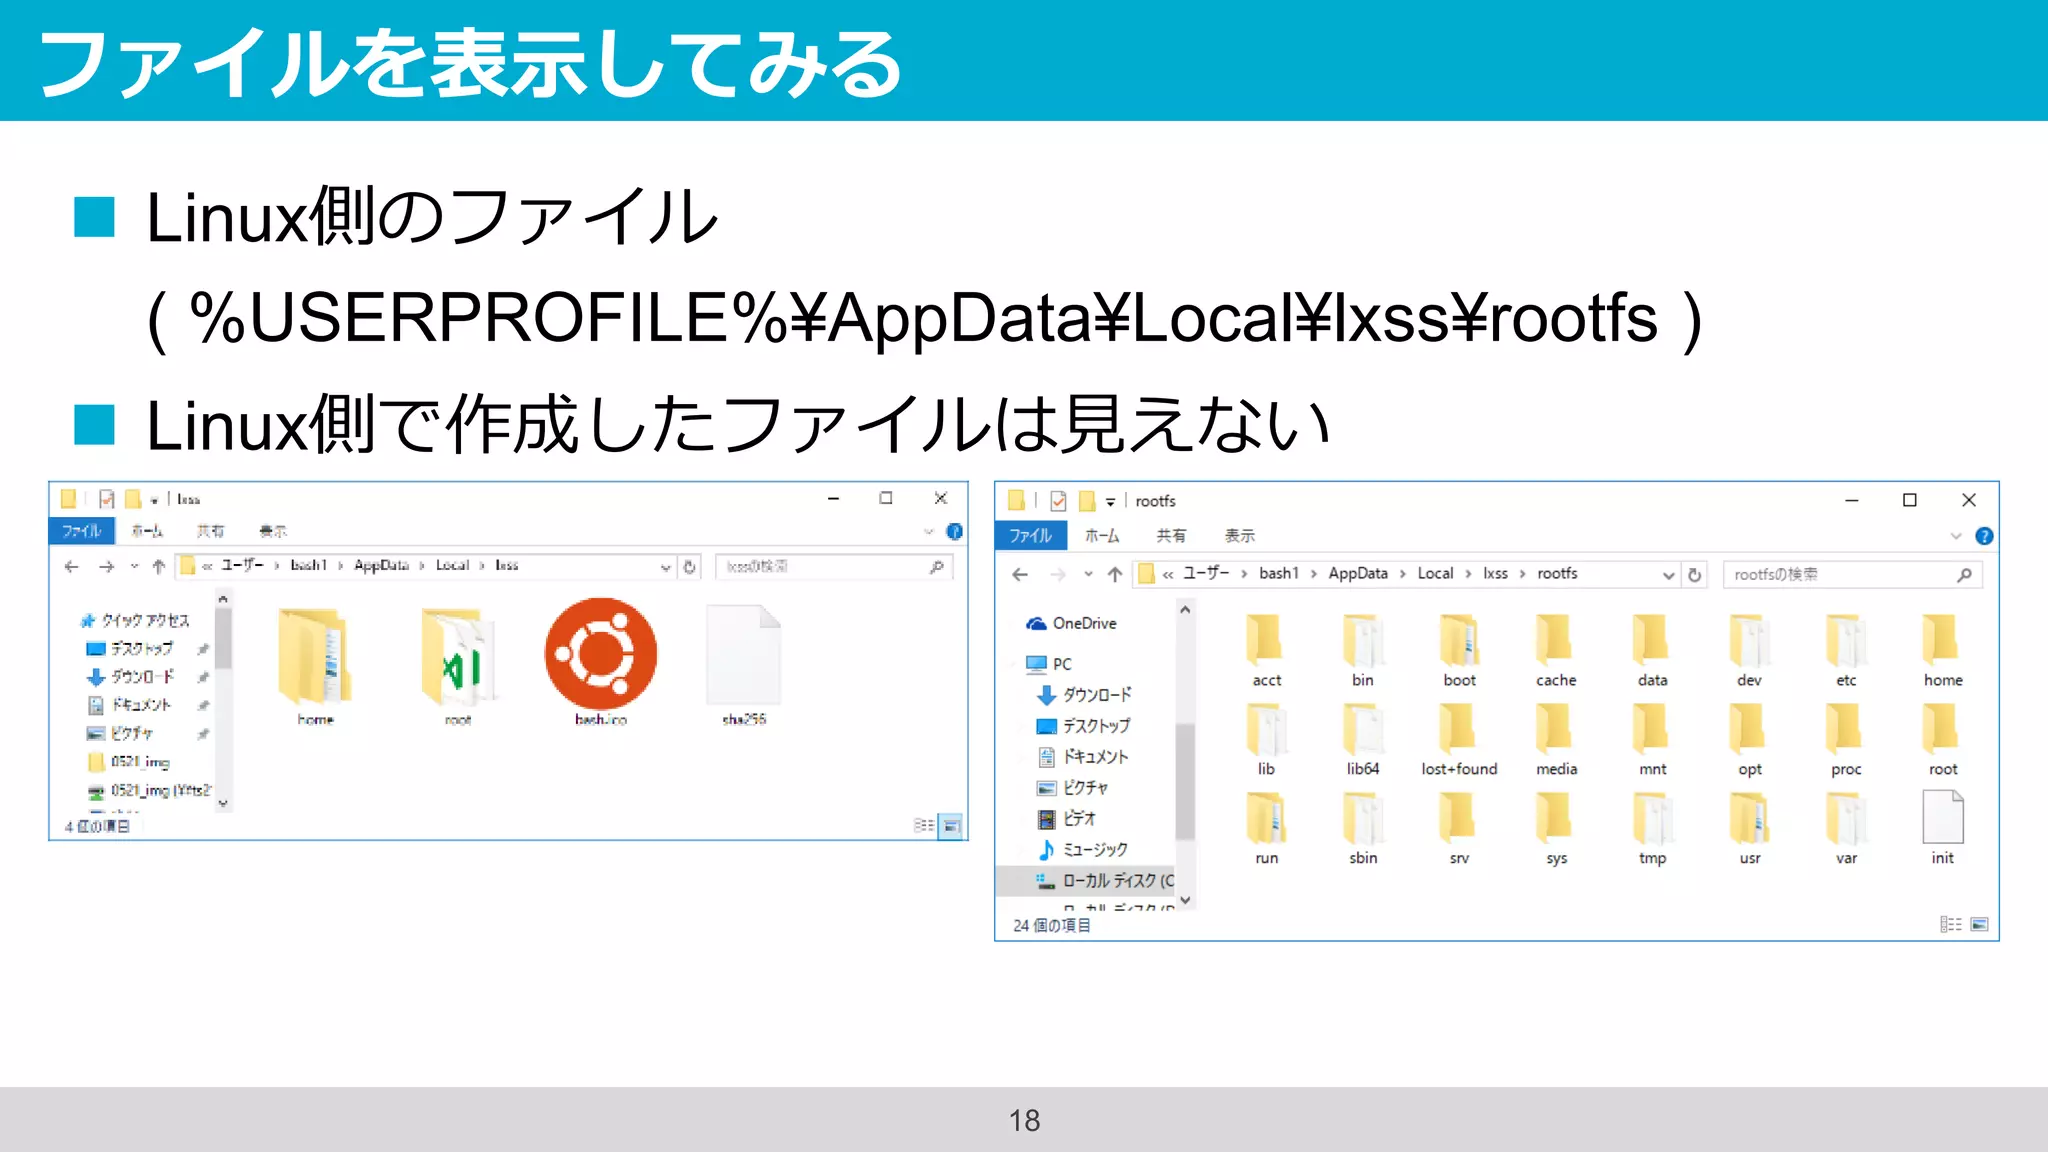The image size is (2048, 1152).
Task: Select the lib folder in rootfs
Action: click(1266, 739)
